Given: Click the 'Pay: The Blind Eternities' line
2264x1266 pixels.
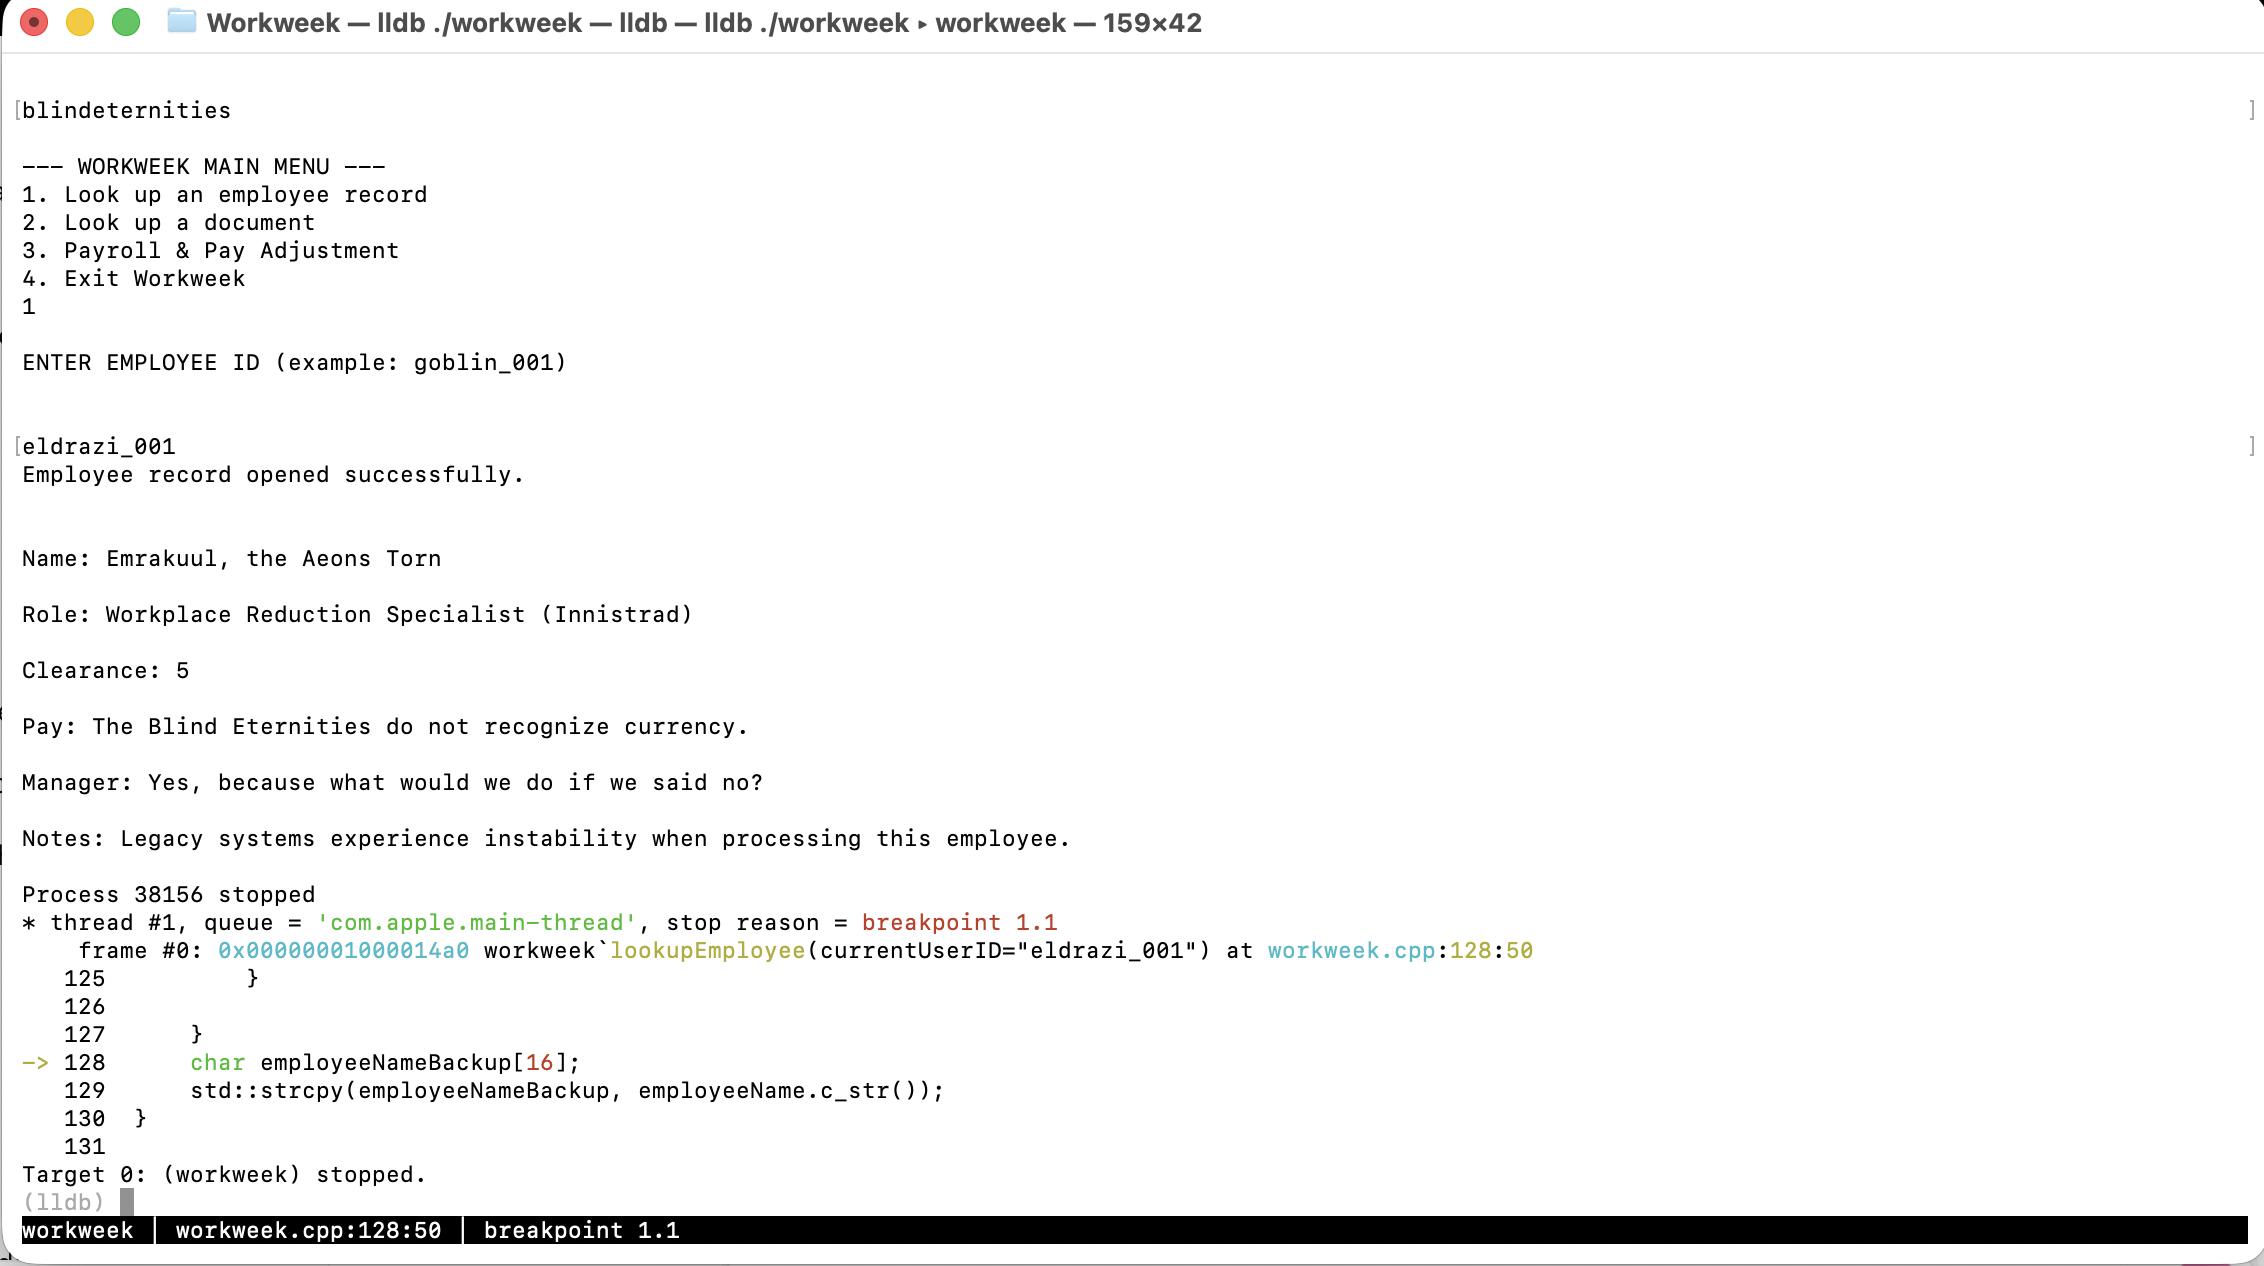Looking at the screenshot, I should tap(386, 726).
